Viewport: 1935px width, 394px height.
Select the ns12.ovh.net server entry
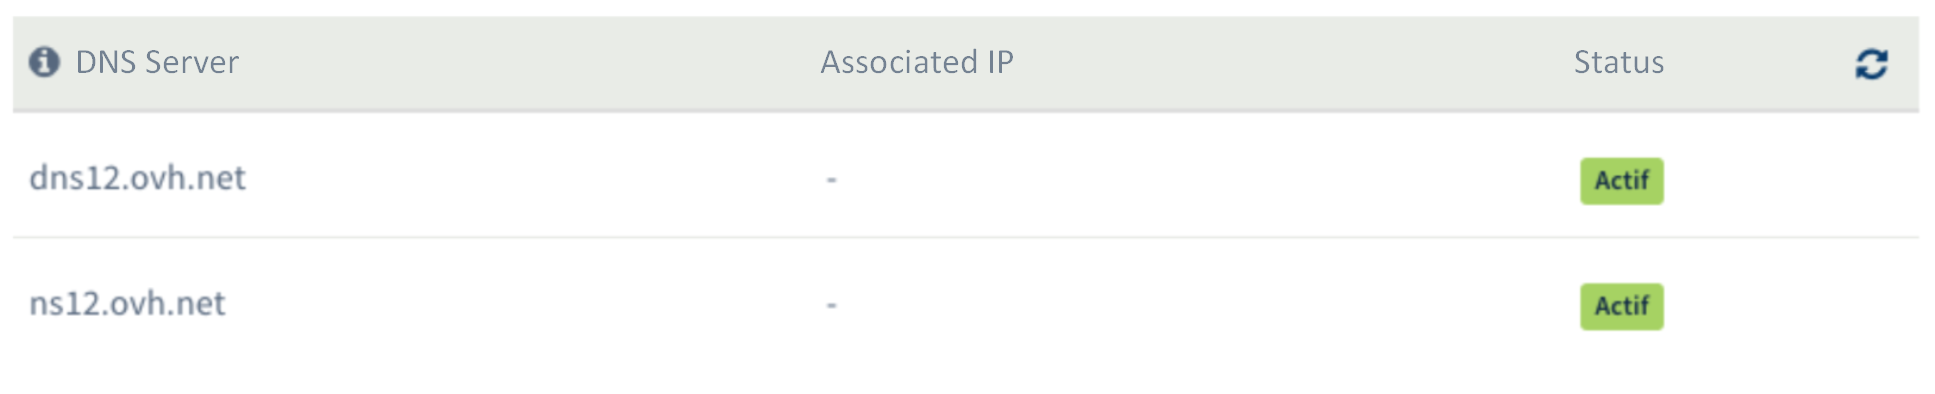tap(127, 303)
